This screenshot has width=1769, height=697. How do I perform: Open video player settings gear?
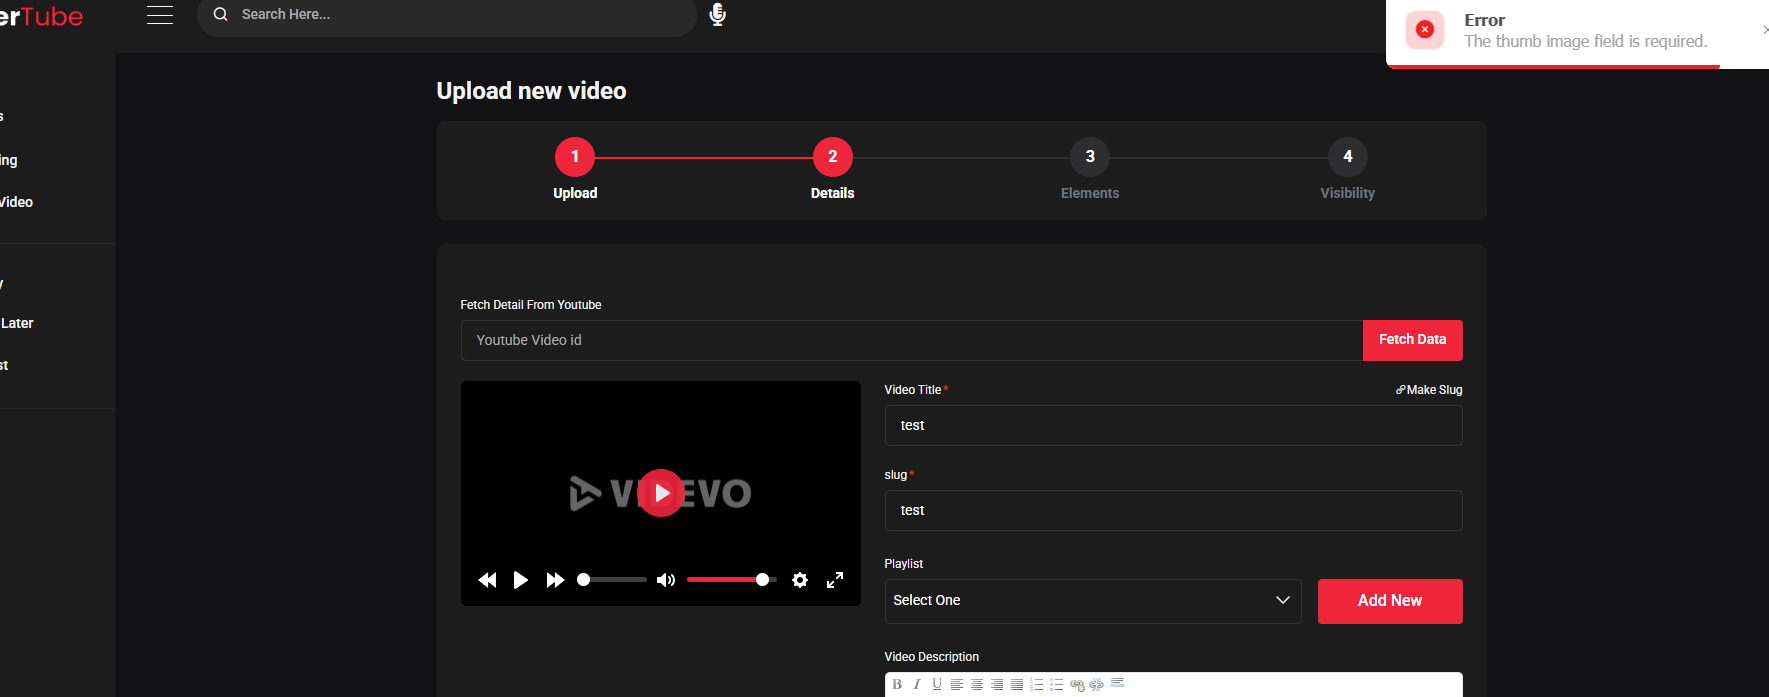click(x=800, y=580)
